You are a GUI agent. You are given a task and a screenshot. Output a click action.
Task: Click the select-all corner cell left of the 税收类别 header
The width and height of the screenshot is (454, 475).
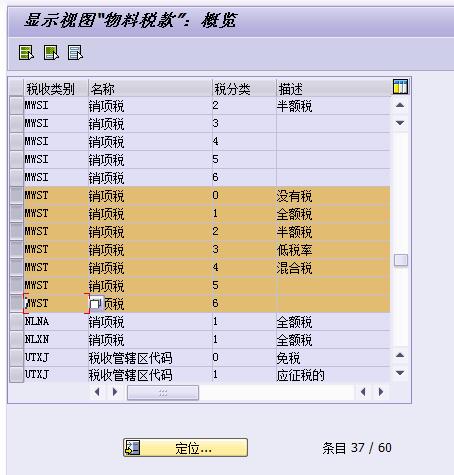pos(16,88)
